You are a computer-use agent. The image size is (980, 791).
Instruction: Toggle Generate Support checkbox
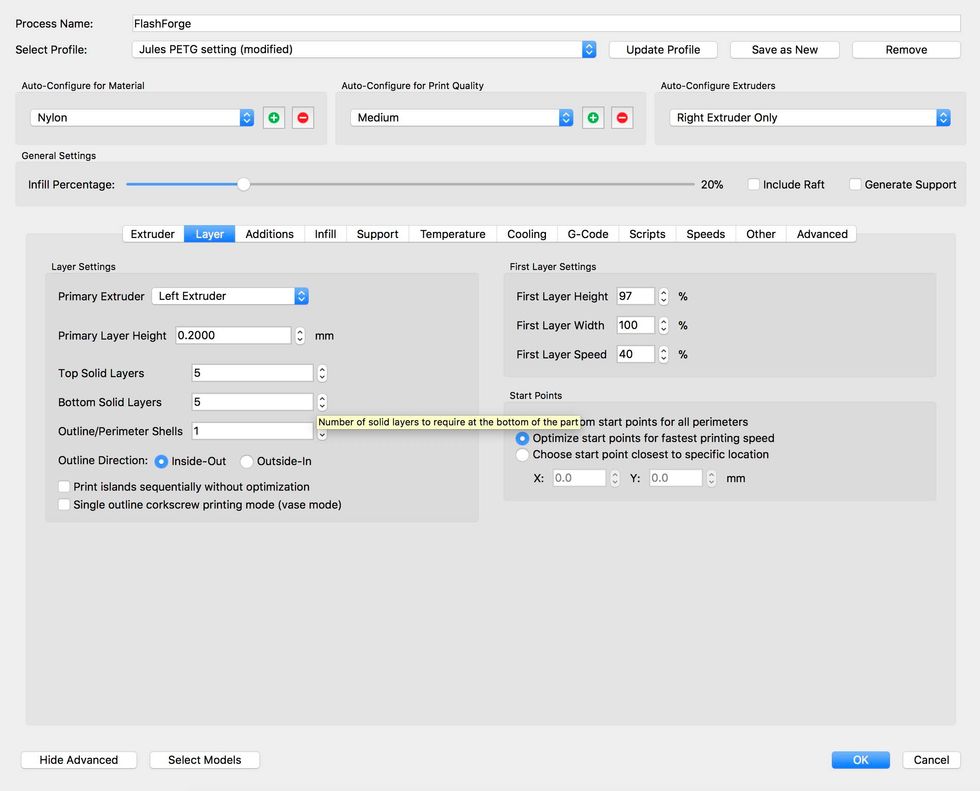855,185
